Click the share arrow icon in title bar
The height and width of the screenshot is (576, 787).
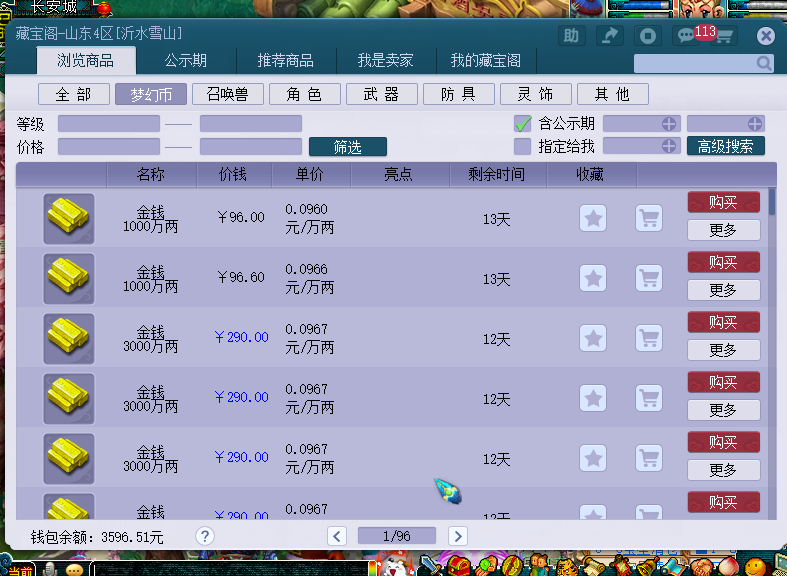click(x=609, y=36)
